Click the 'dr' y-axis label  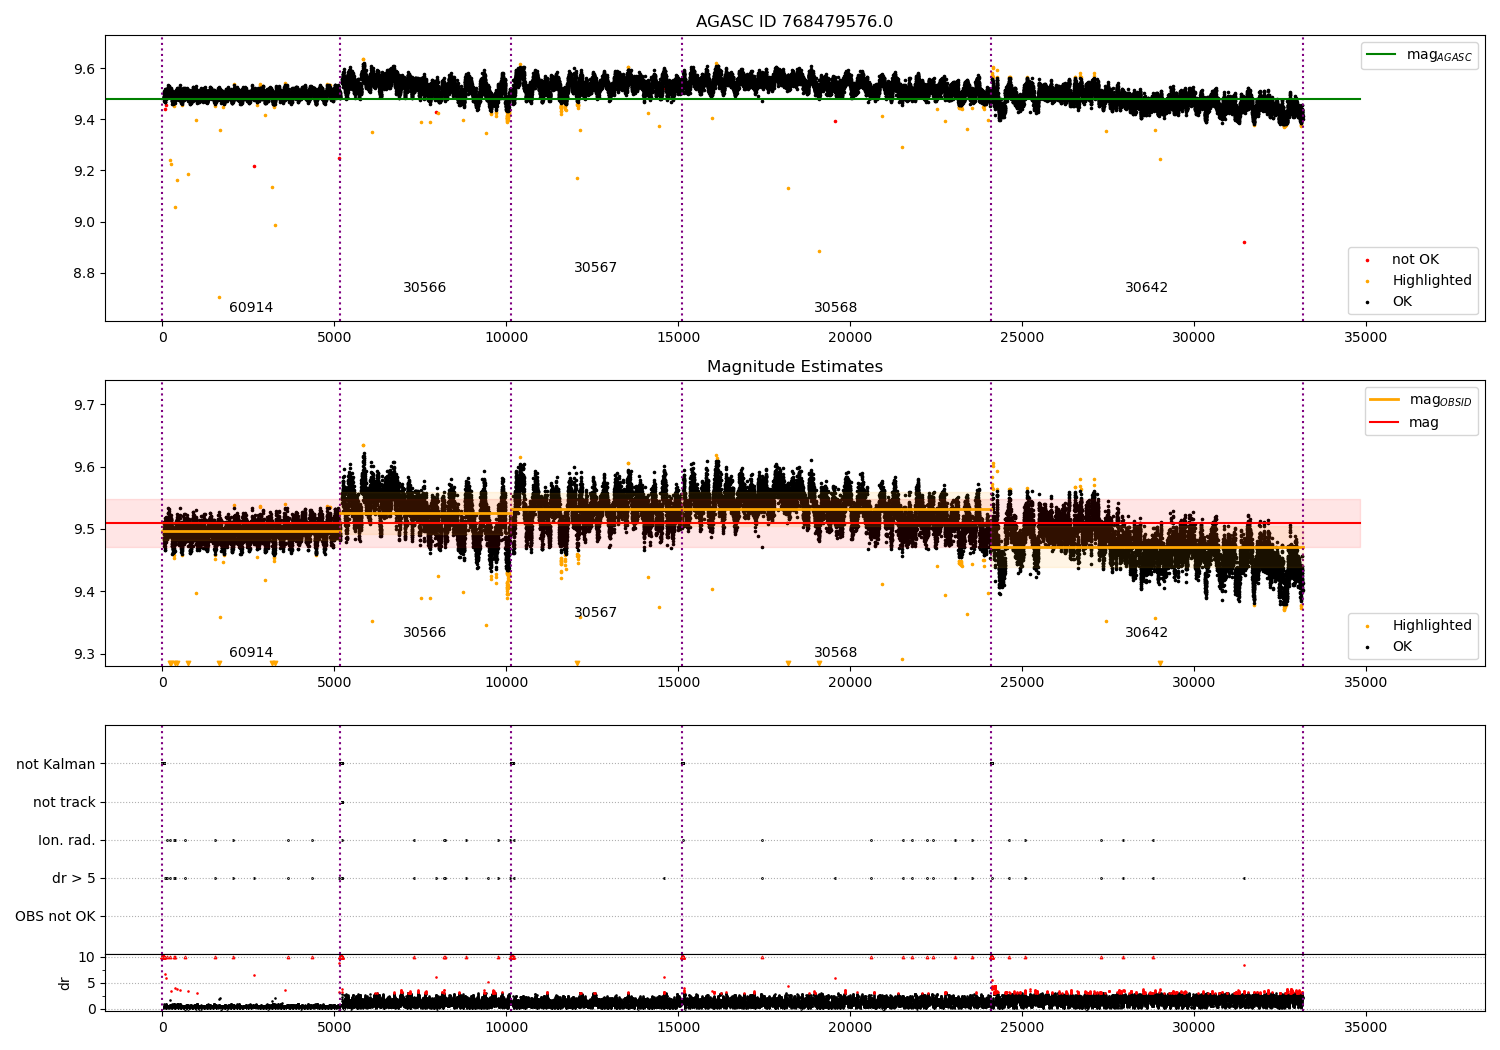click(65, 983)
